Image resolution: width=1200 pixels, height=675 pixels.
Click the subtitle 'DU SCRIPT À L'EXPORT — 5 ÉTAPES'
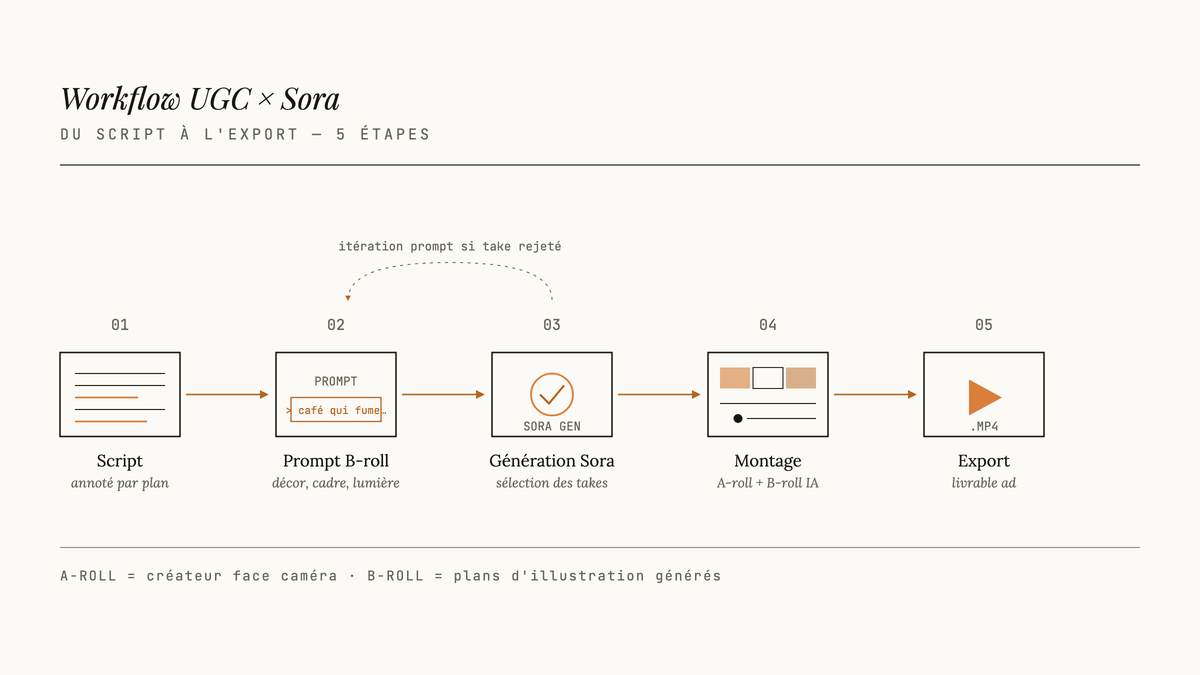pos(245,134)
